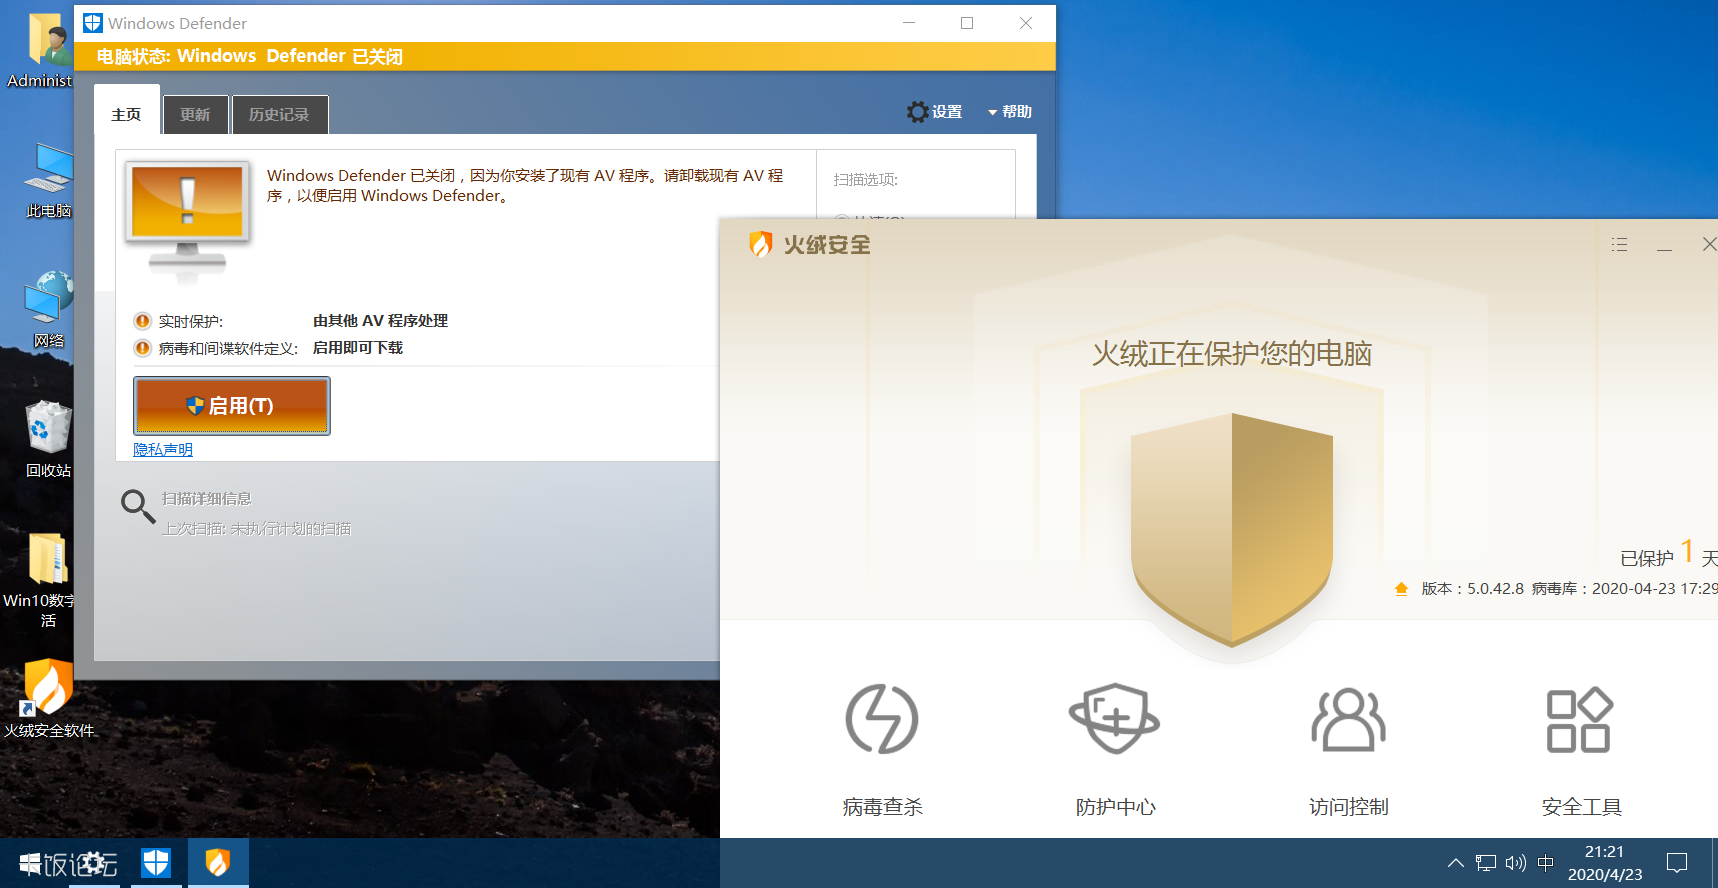Click the 火绒安全 flame logo in title bar

pos(761,244)
